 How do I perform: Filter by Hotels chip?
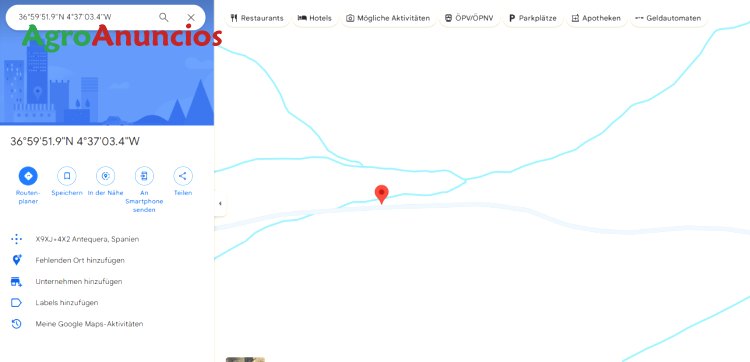pyautogui.click(x=315, y=18)
